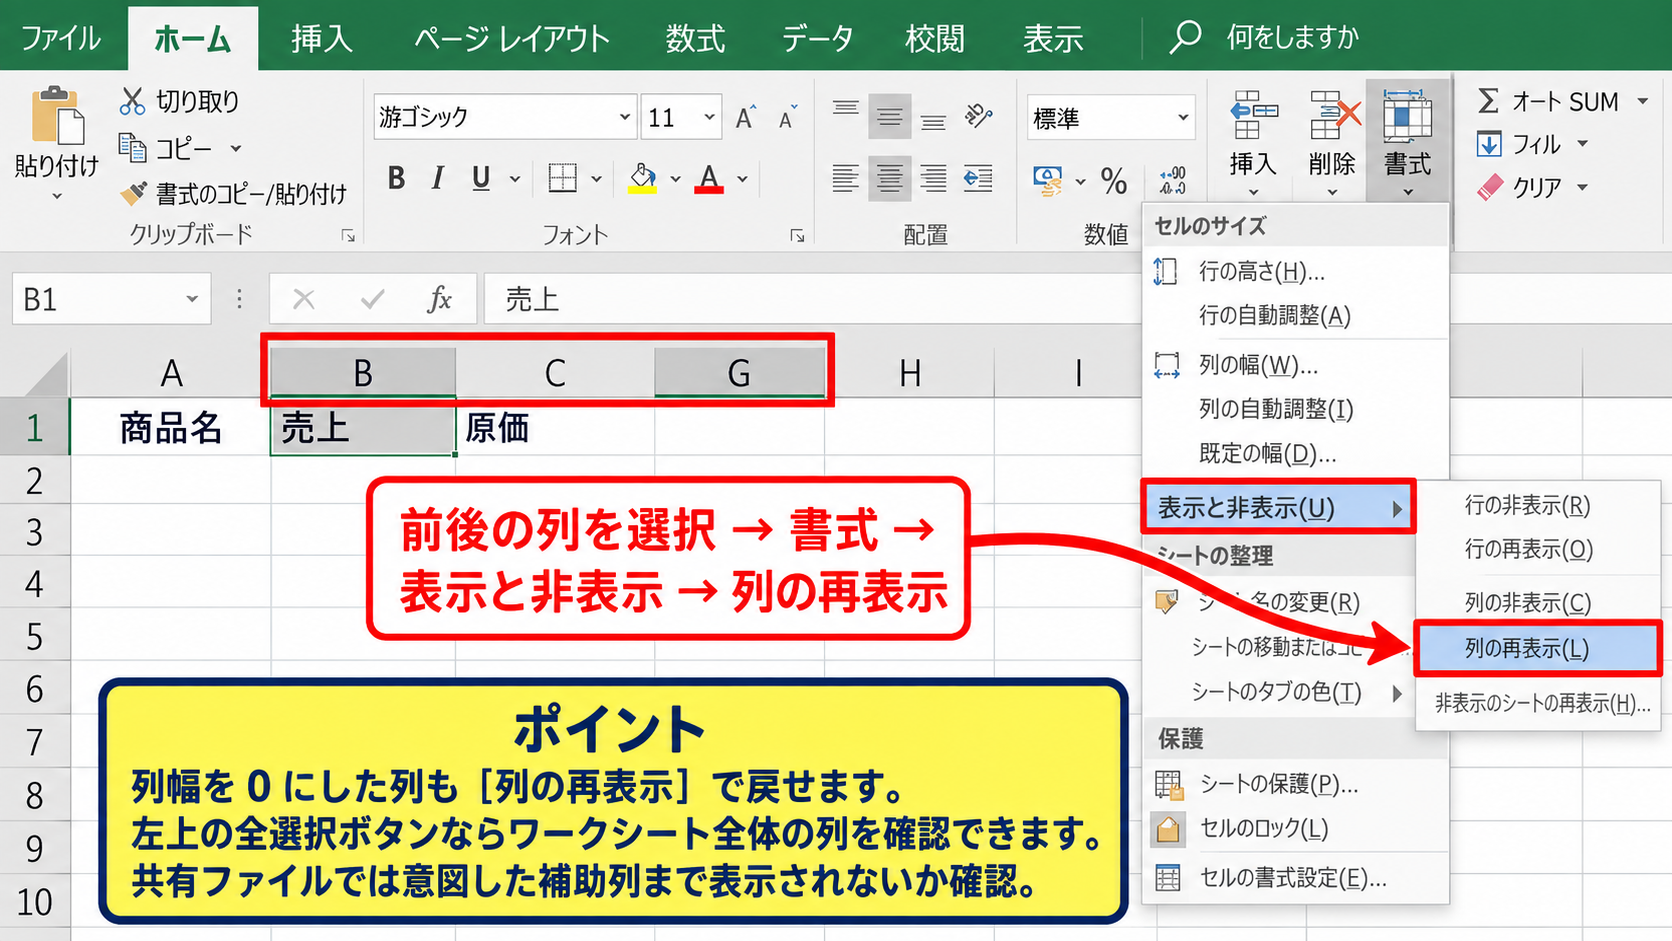
Task: Increase font size with large A icon
Action: click(x=745, y=118)
